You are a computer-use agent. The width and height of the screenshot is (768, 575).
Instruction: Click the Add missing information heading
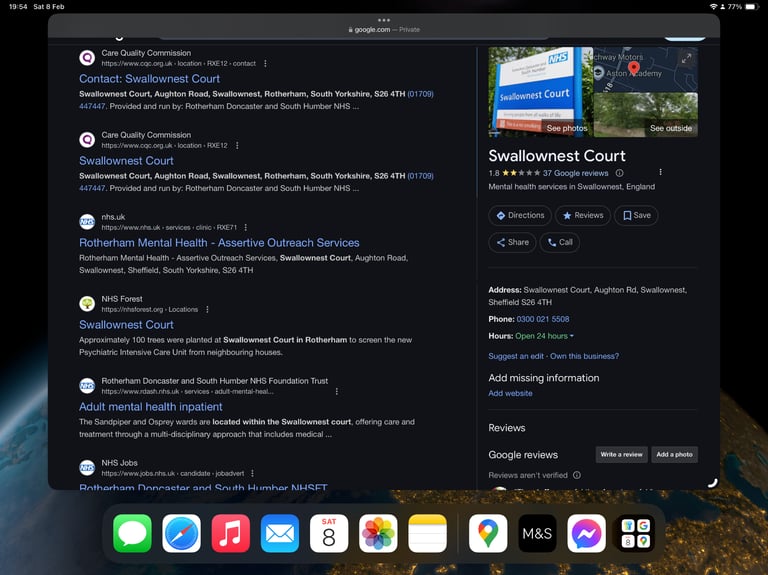(544, 378)
